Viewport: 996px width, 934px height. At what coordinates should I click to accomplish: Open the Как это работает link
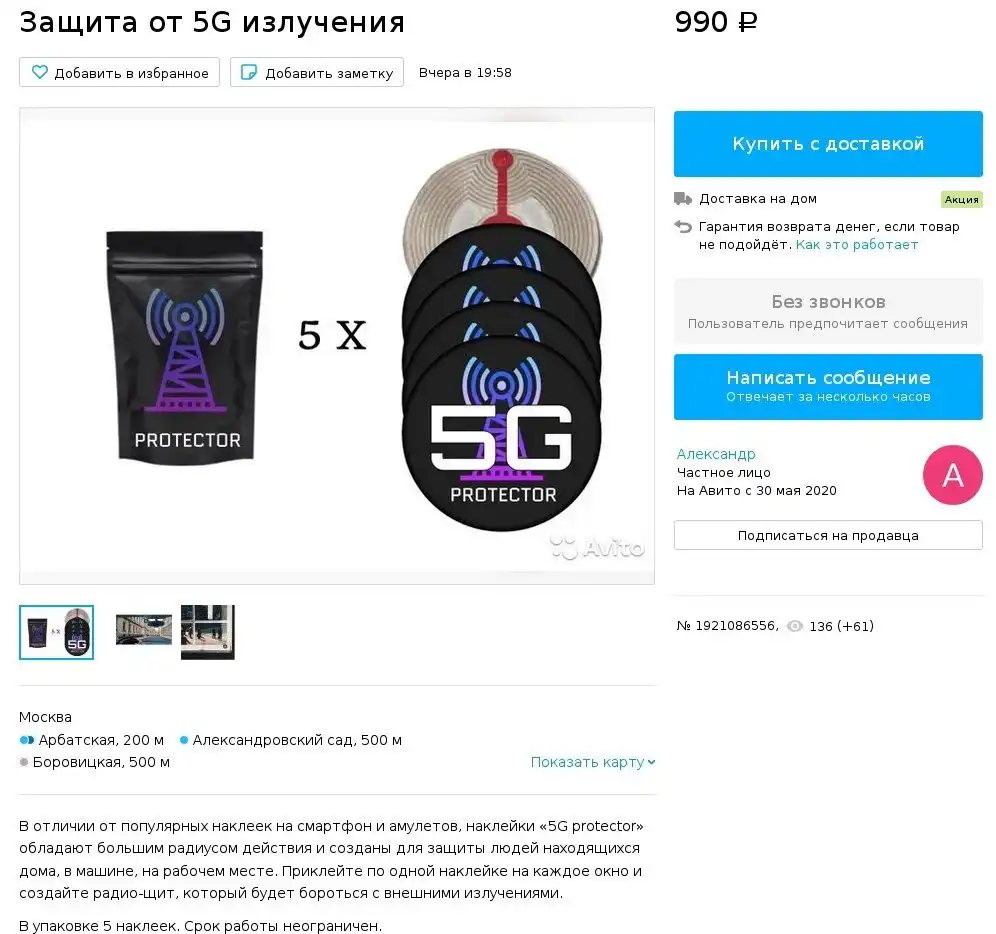pyautogui.click(x=857, y=245)
